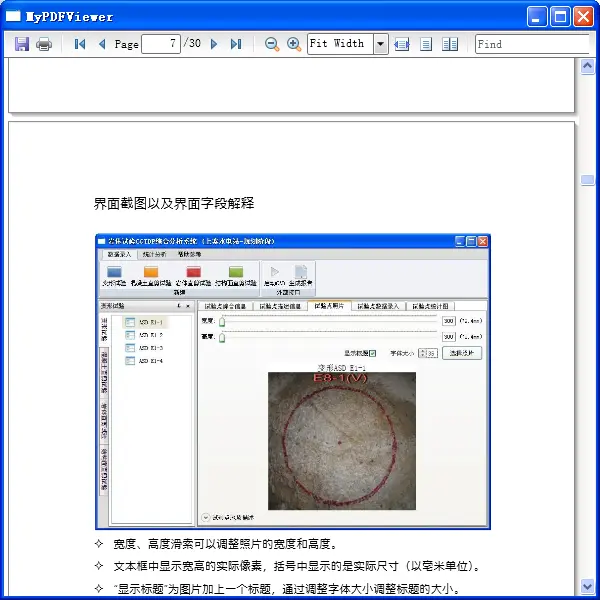Fit page to width icon button

(x=402, y=44)
